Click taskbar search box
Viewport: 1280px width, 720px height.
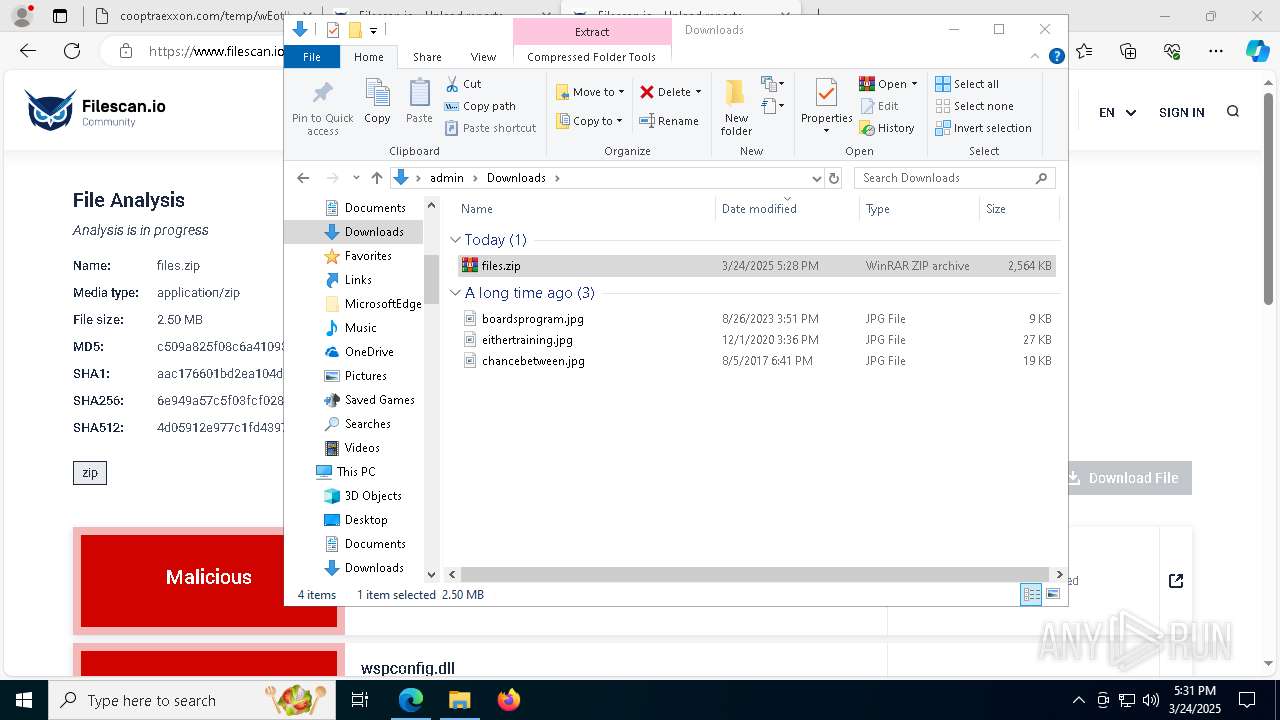[x=192, y=700]
